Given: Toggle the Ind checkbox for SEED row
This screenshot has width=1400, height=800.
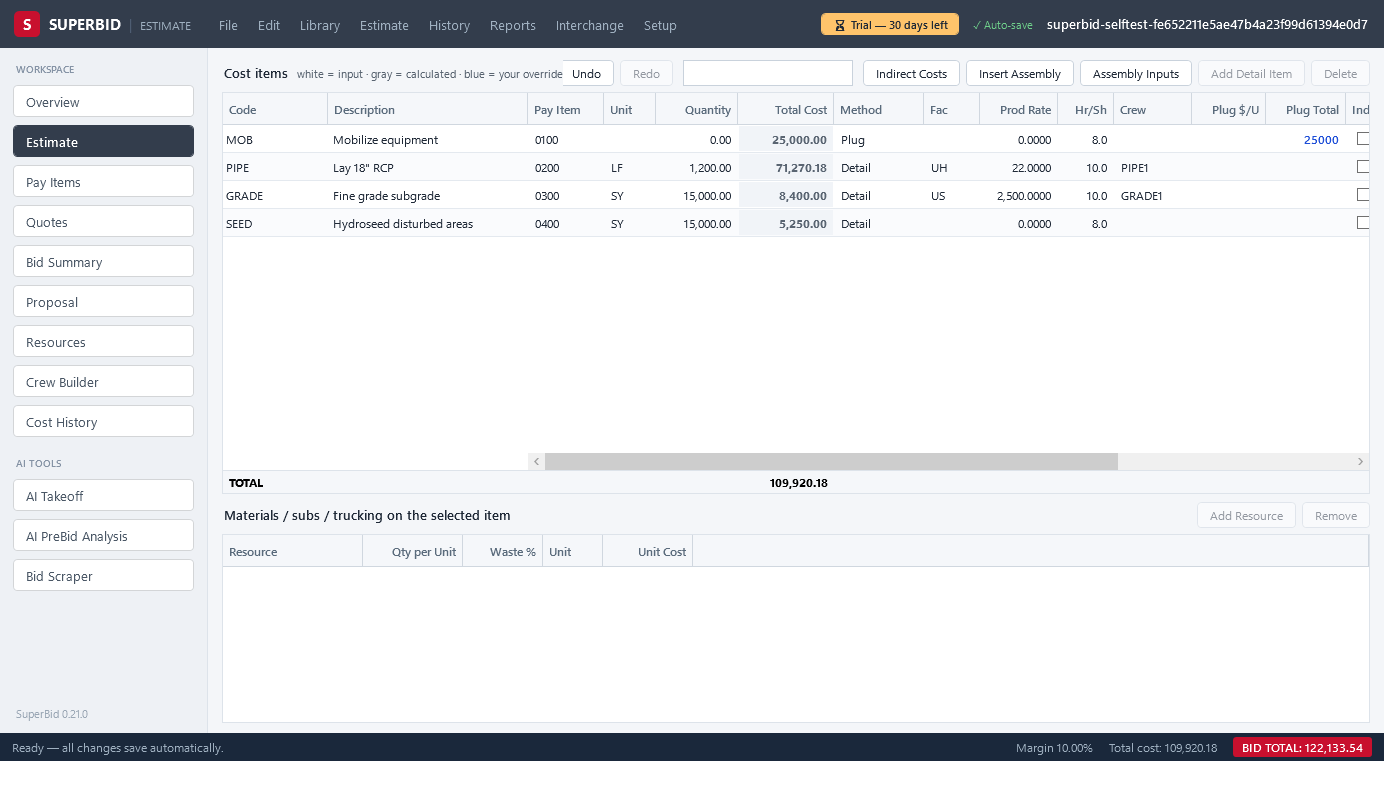Looking at the screenshot, I should point(1363,223).
